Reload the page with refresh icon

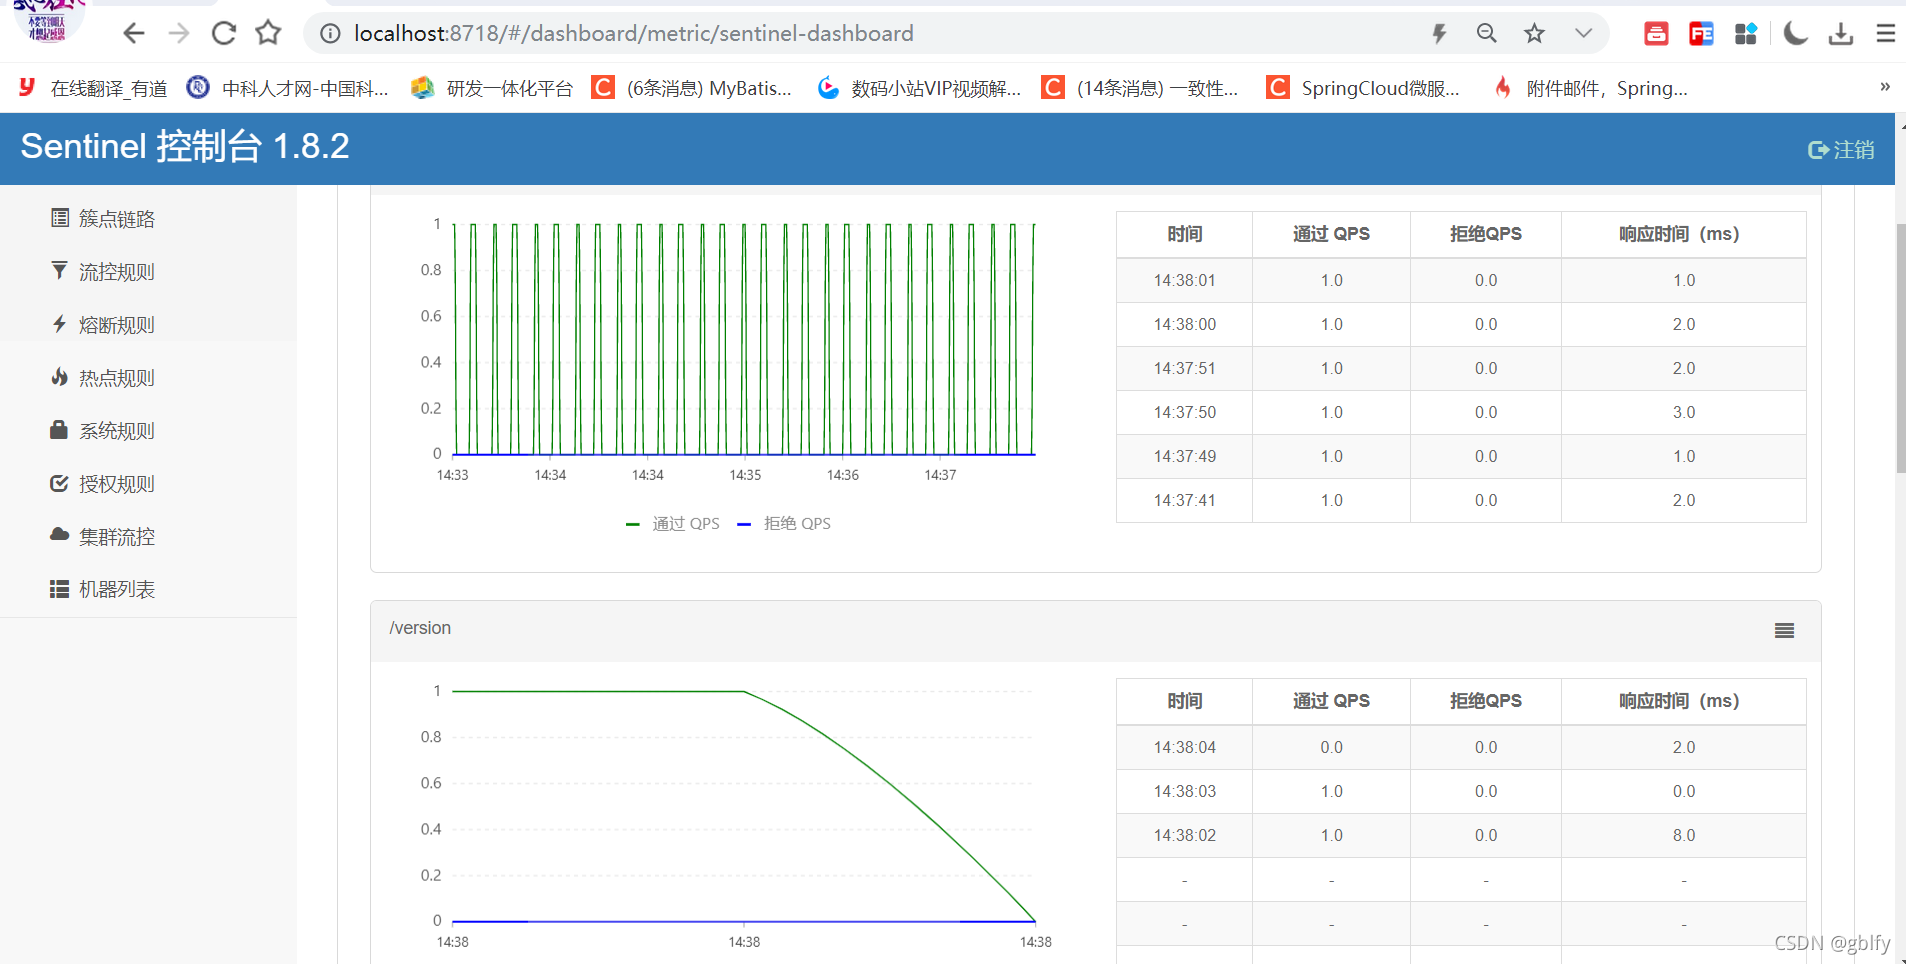(x=224, y=34)
